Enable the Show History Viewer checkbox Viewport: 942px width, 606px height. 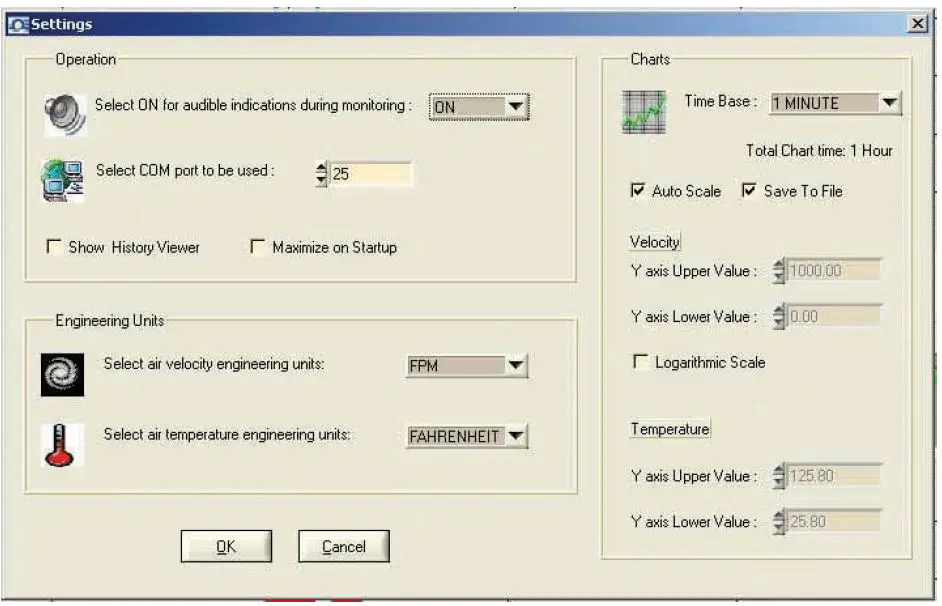pyautogui.click(x=54, y=246)
